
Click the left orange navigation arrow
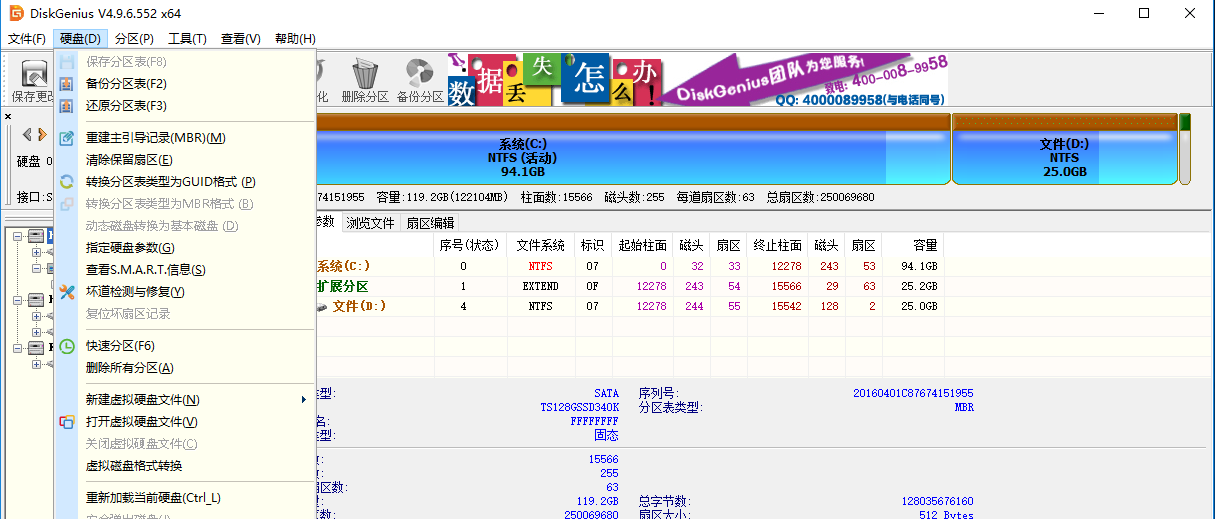click(x=27, y=134)
